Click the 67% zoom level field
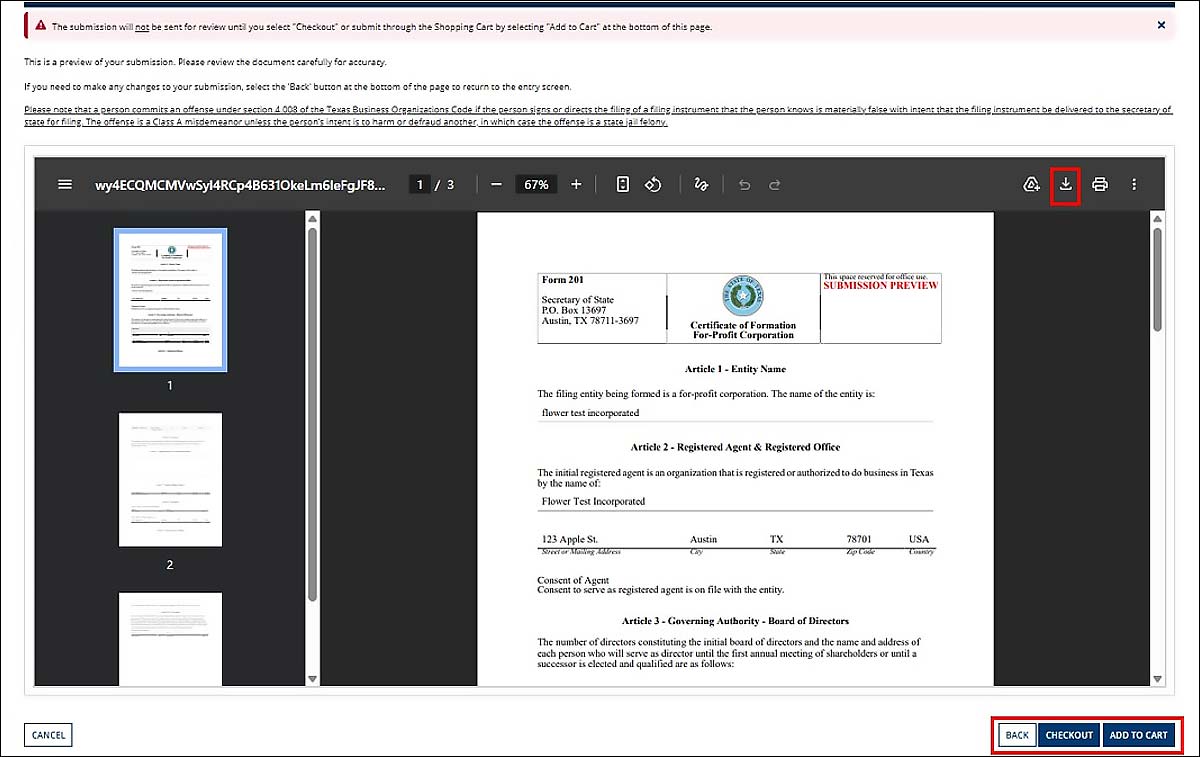Image resolution: width=1200 pixels, height=757 pixels. point(537,185)
